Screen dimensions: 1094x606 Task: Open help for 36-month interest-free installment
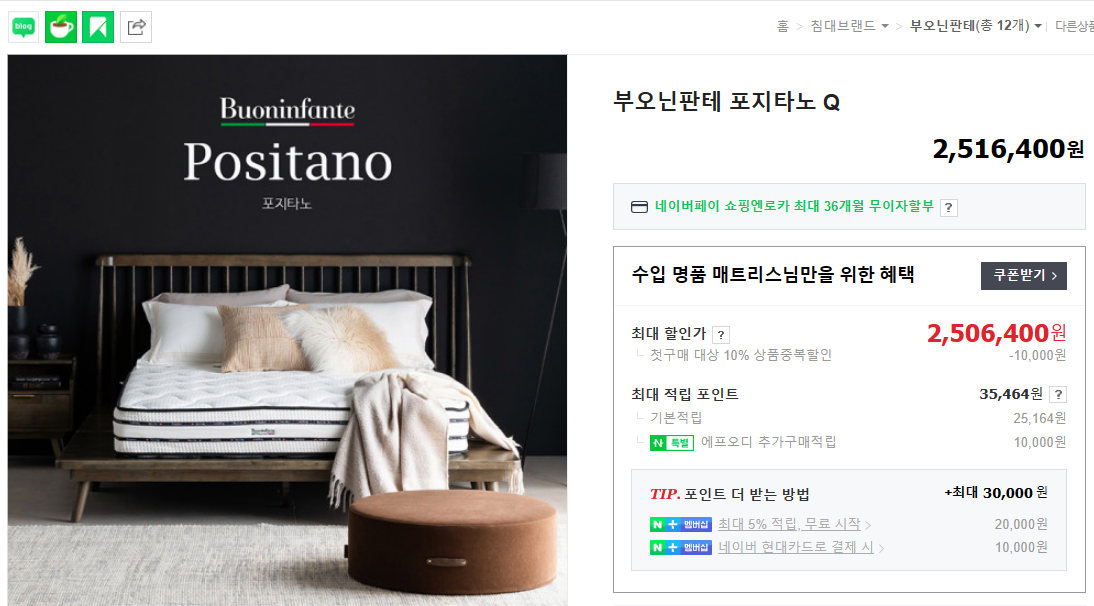pos(948,208)
